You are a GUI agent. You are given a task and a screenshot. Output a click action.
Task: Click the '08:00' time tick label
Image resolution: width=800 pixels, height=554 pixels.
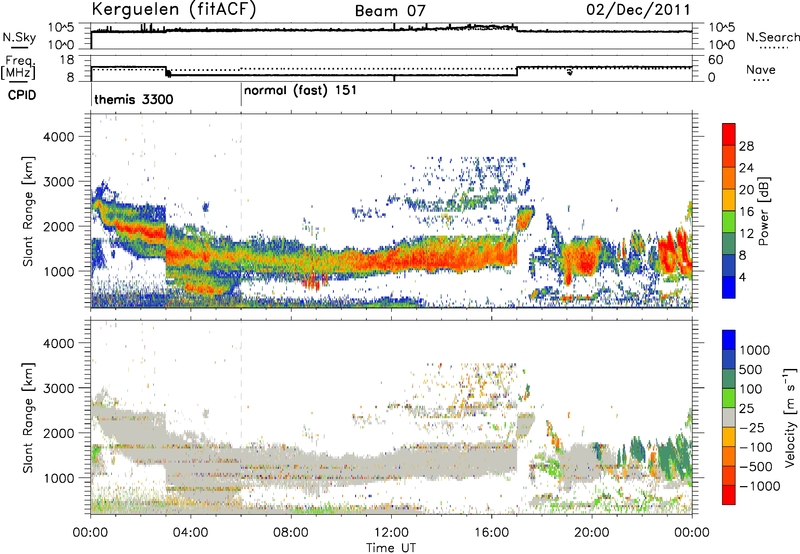[291, 533]
